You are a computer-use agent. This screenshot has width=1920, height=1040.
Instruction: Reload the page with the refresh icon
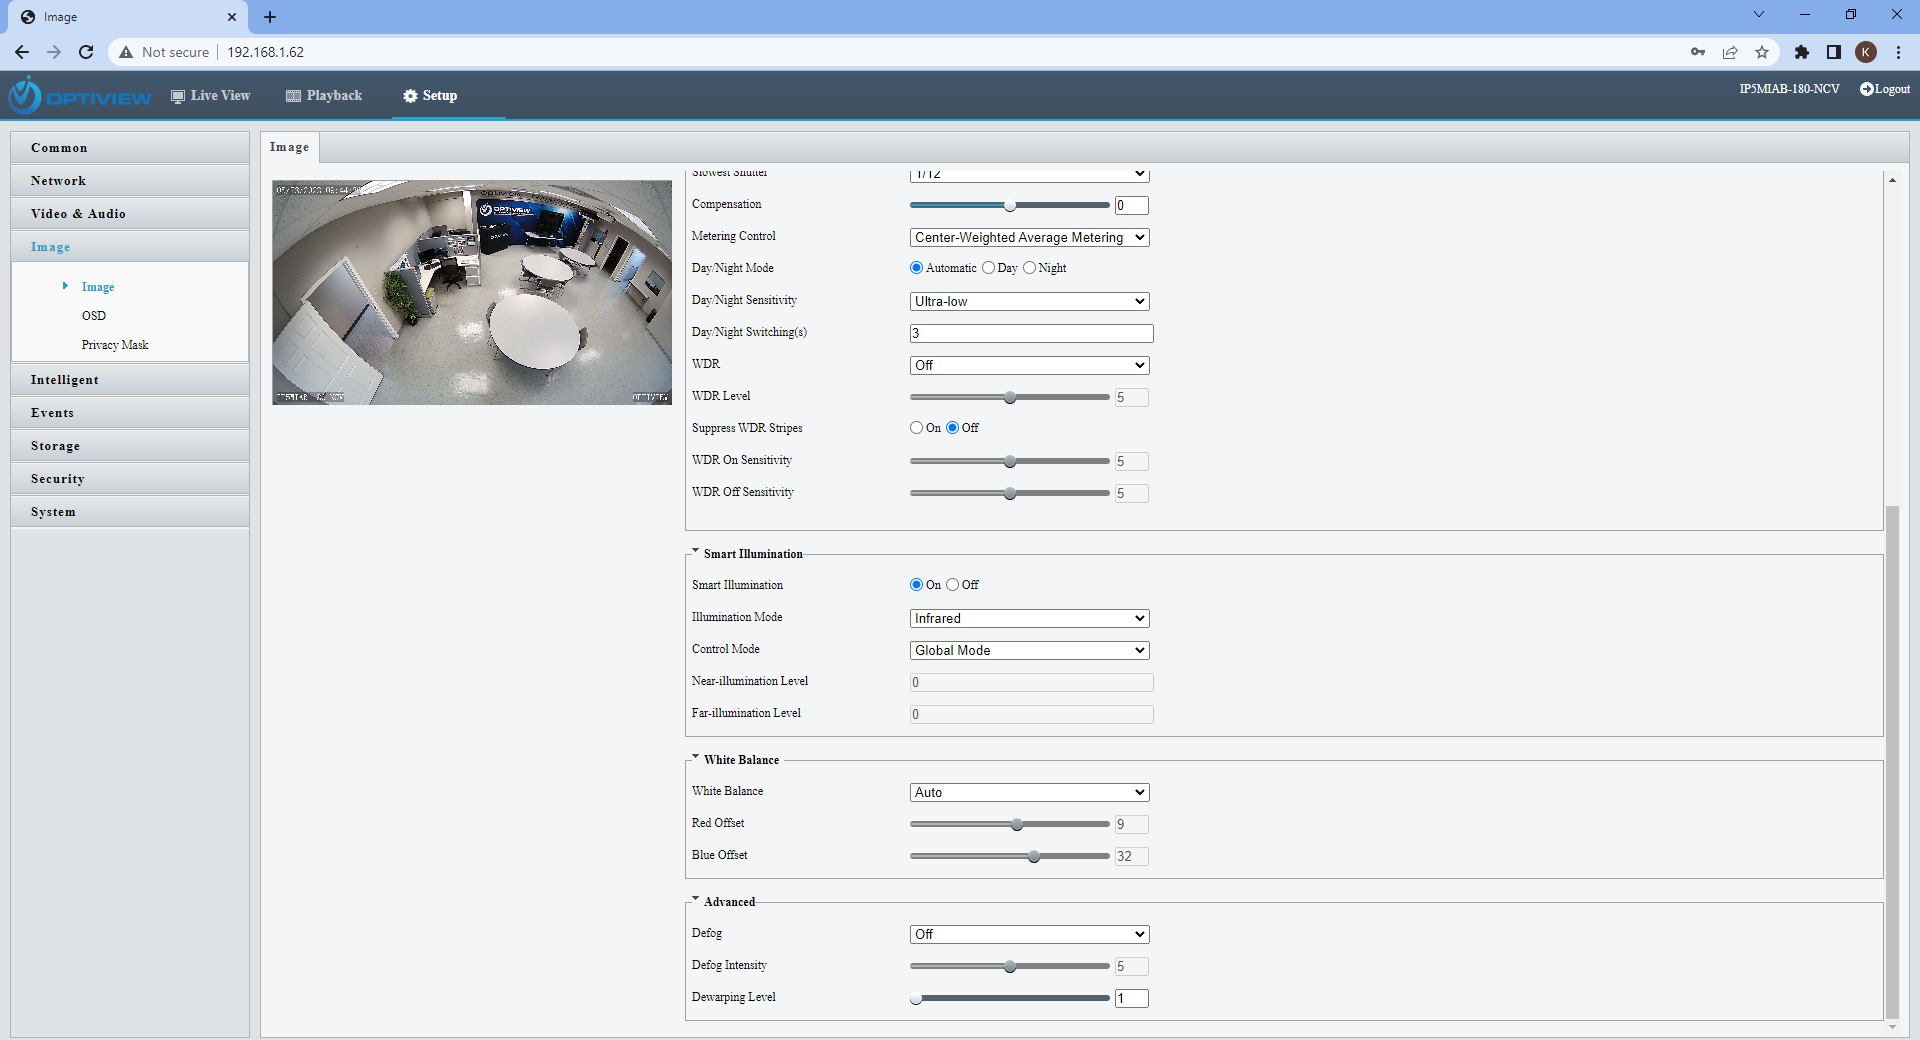point(86,52)
